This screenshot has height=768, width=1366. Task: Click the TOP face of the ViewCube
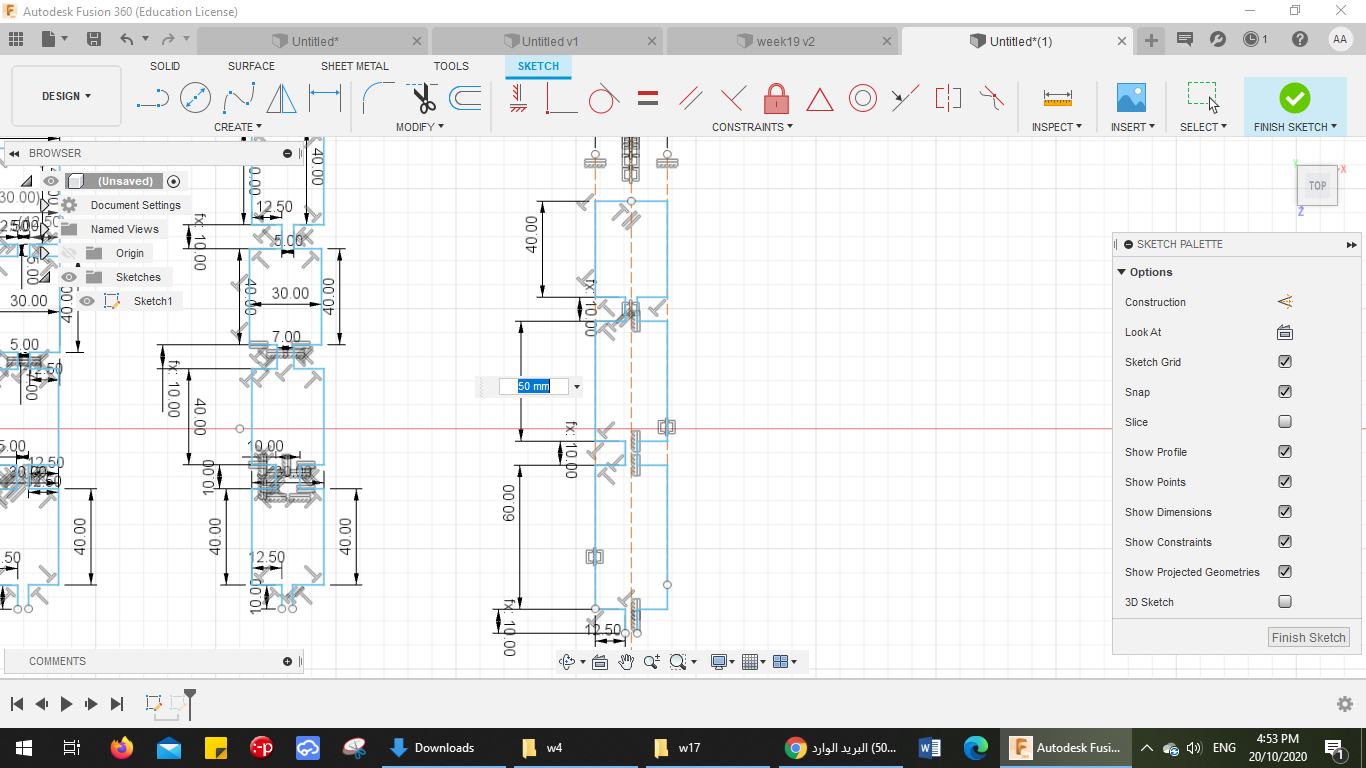[x=1317, y=186]
